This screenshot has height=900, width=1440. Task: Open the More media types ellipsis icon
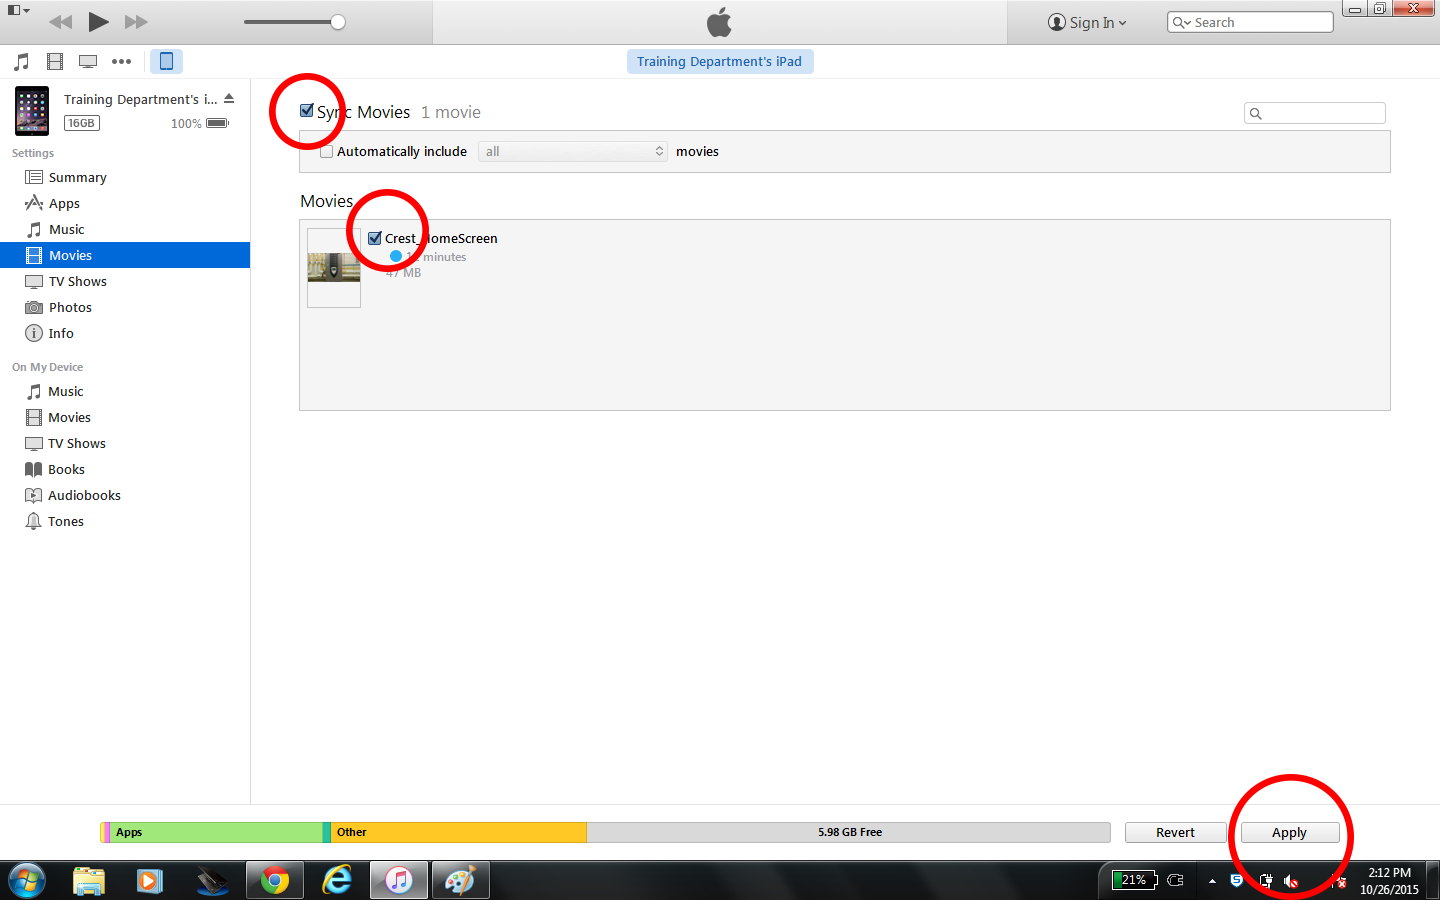point(121,62)
